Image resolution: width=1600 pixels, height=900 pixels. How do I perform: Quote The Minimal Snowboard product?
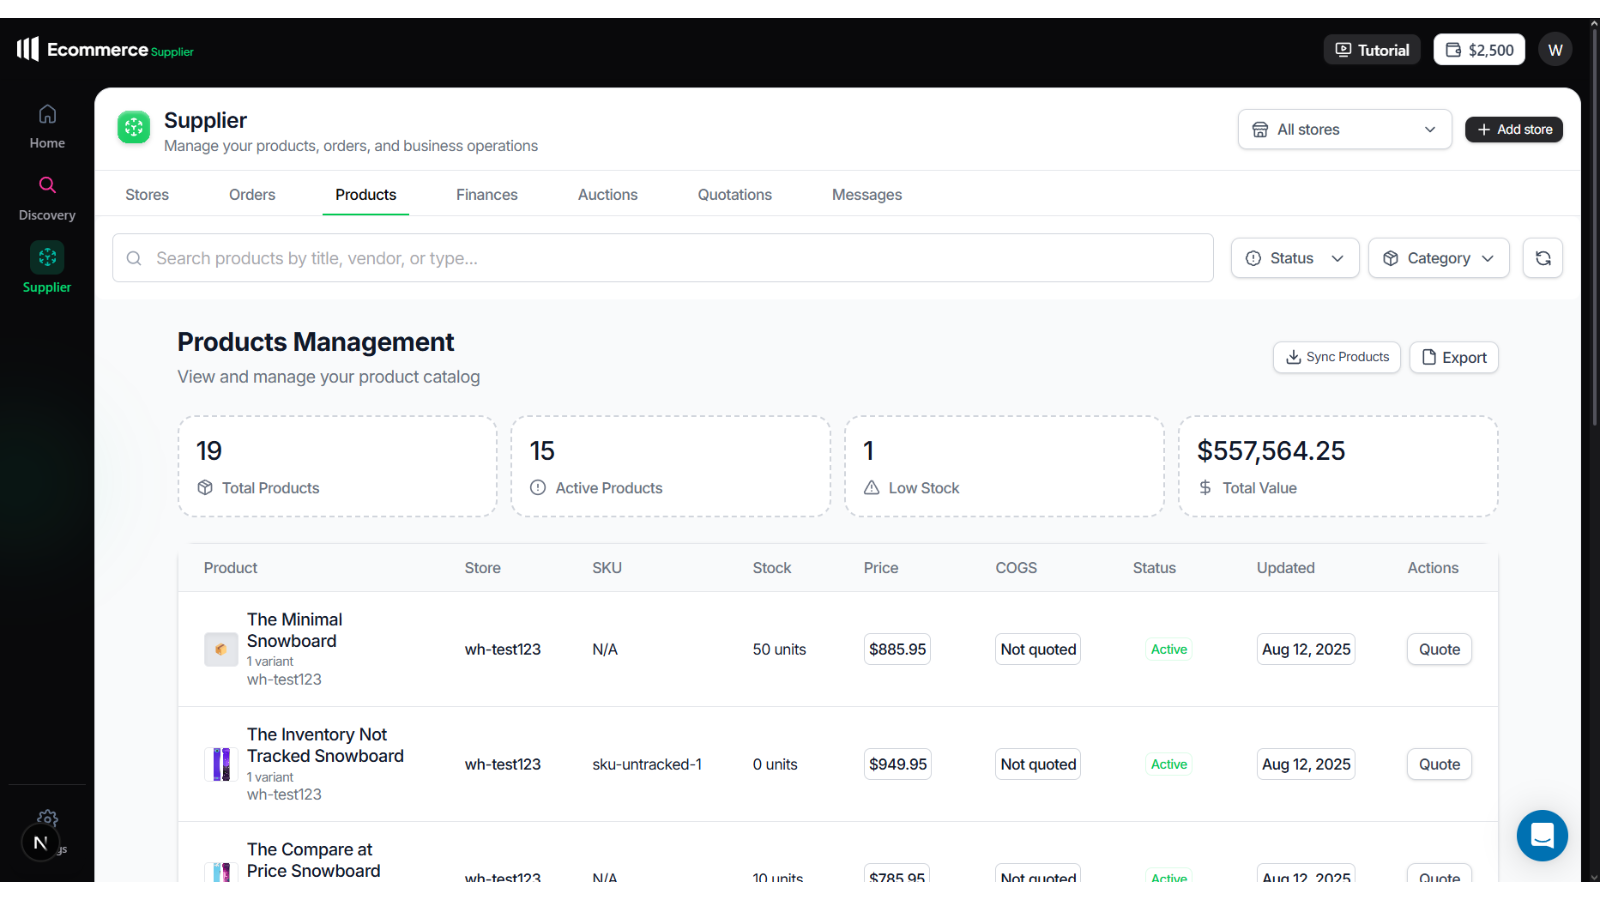(1438, 649)
